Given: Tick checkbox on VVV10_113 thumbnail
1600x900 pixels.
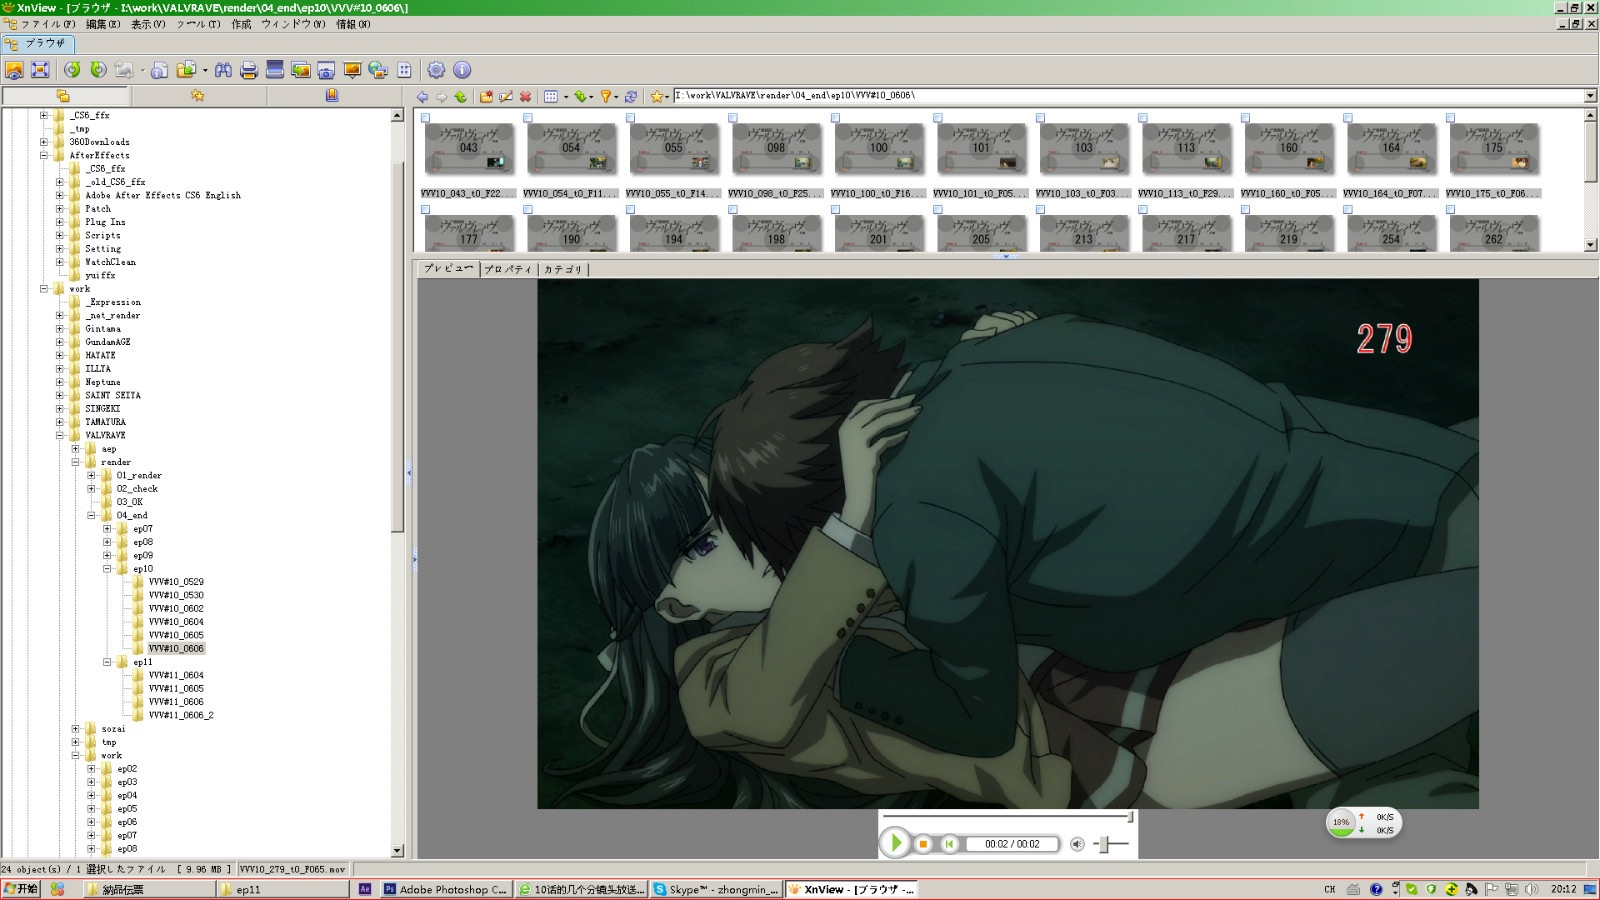Looking at the screenshot, I should pyautogui.click(x=1142, y=118).
